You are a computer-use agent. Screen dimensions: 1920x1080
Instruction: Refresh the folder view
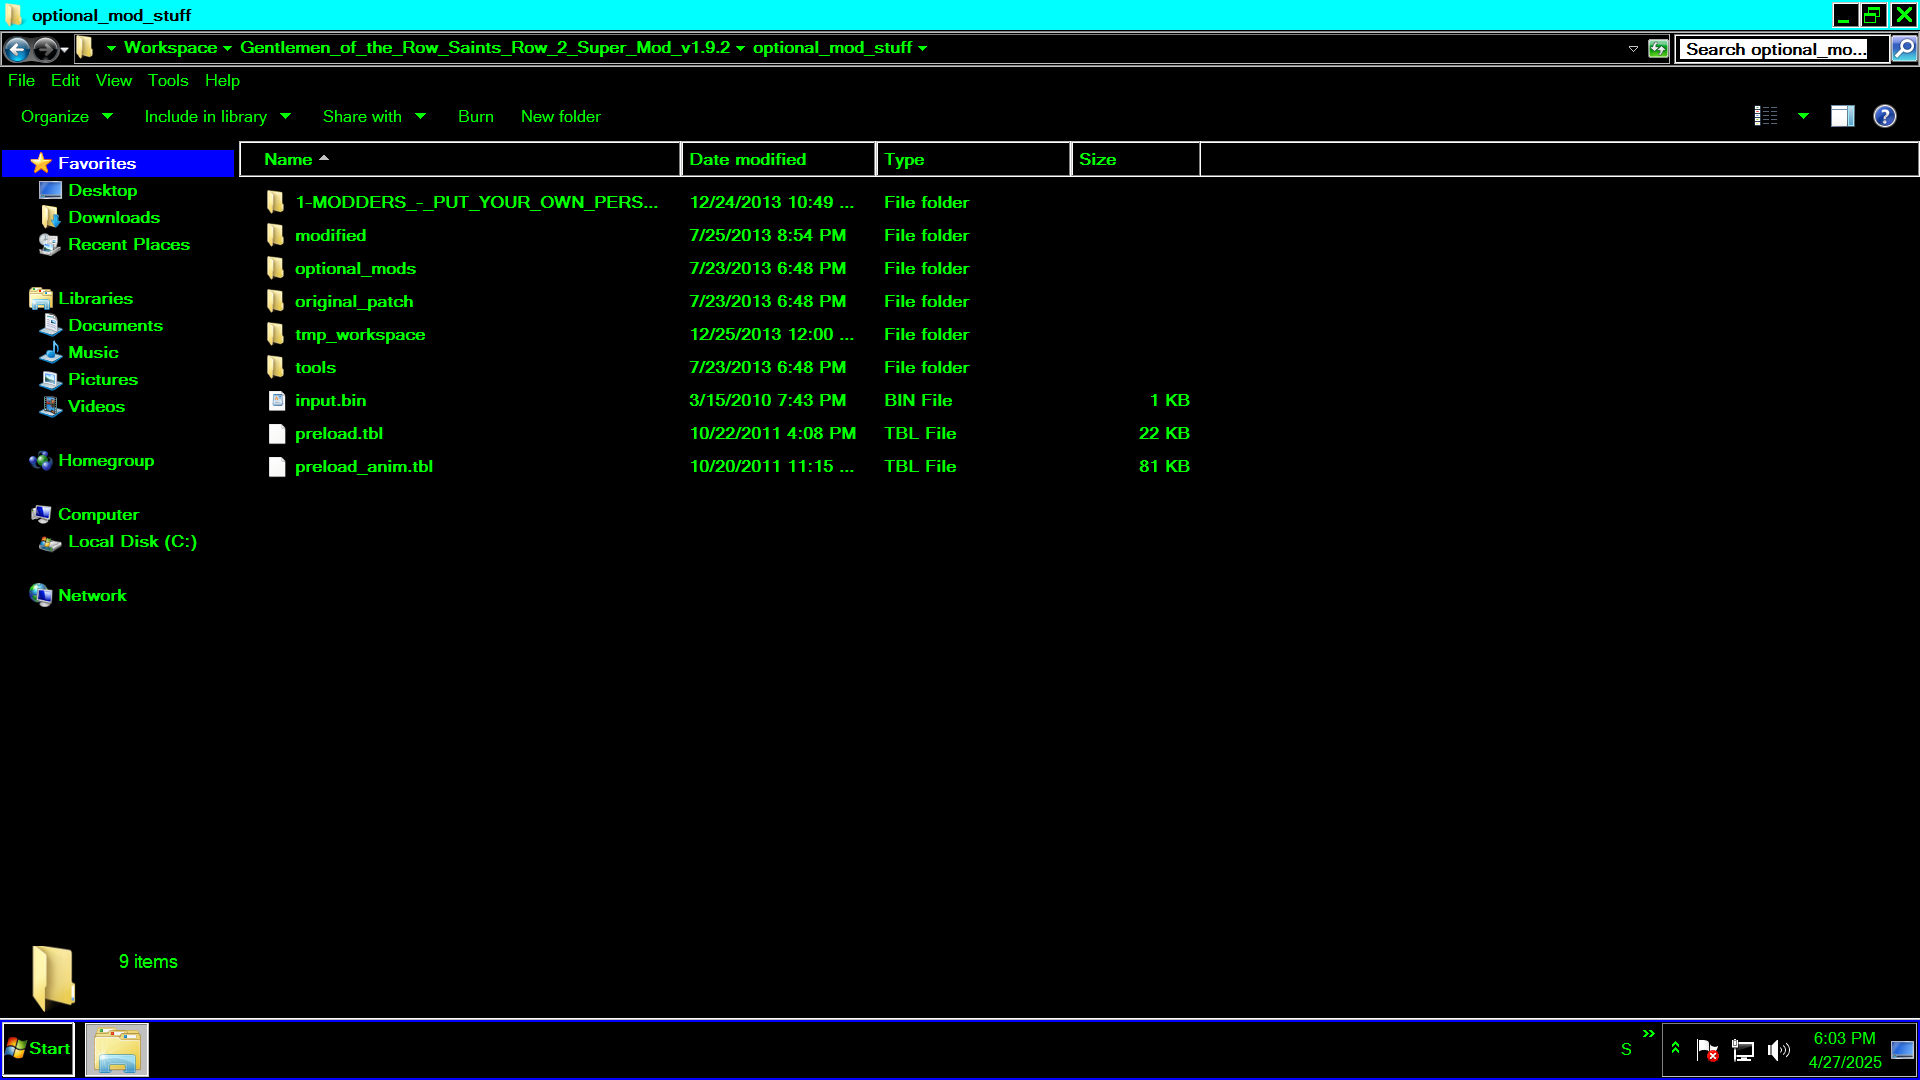[x=1658, y=48]
